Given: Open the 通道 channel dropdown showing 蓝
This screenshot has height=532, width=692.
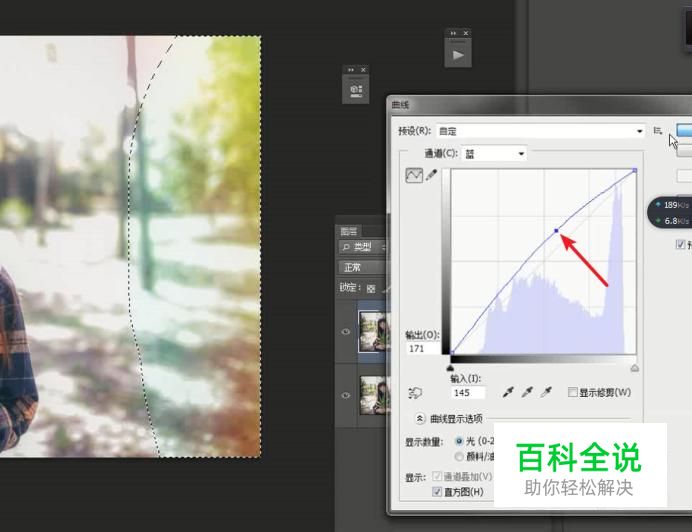Looking at the screenshot, I should (x=494, y=154).
